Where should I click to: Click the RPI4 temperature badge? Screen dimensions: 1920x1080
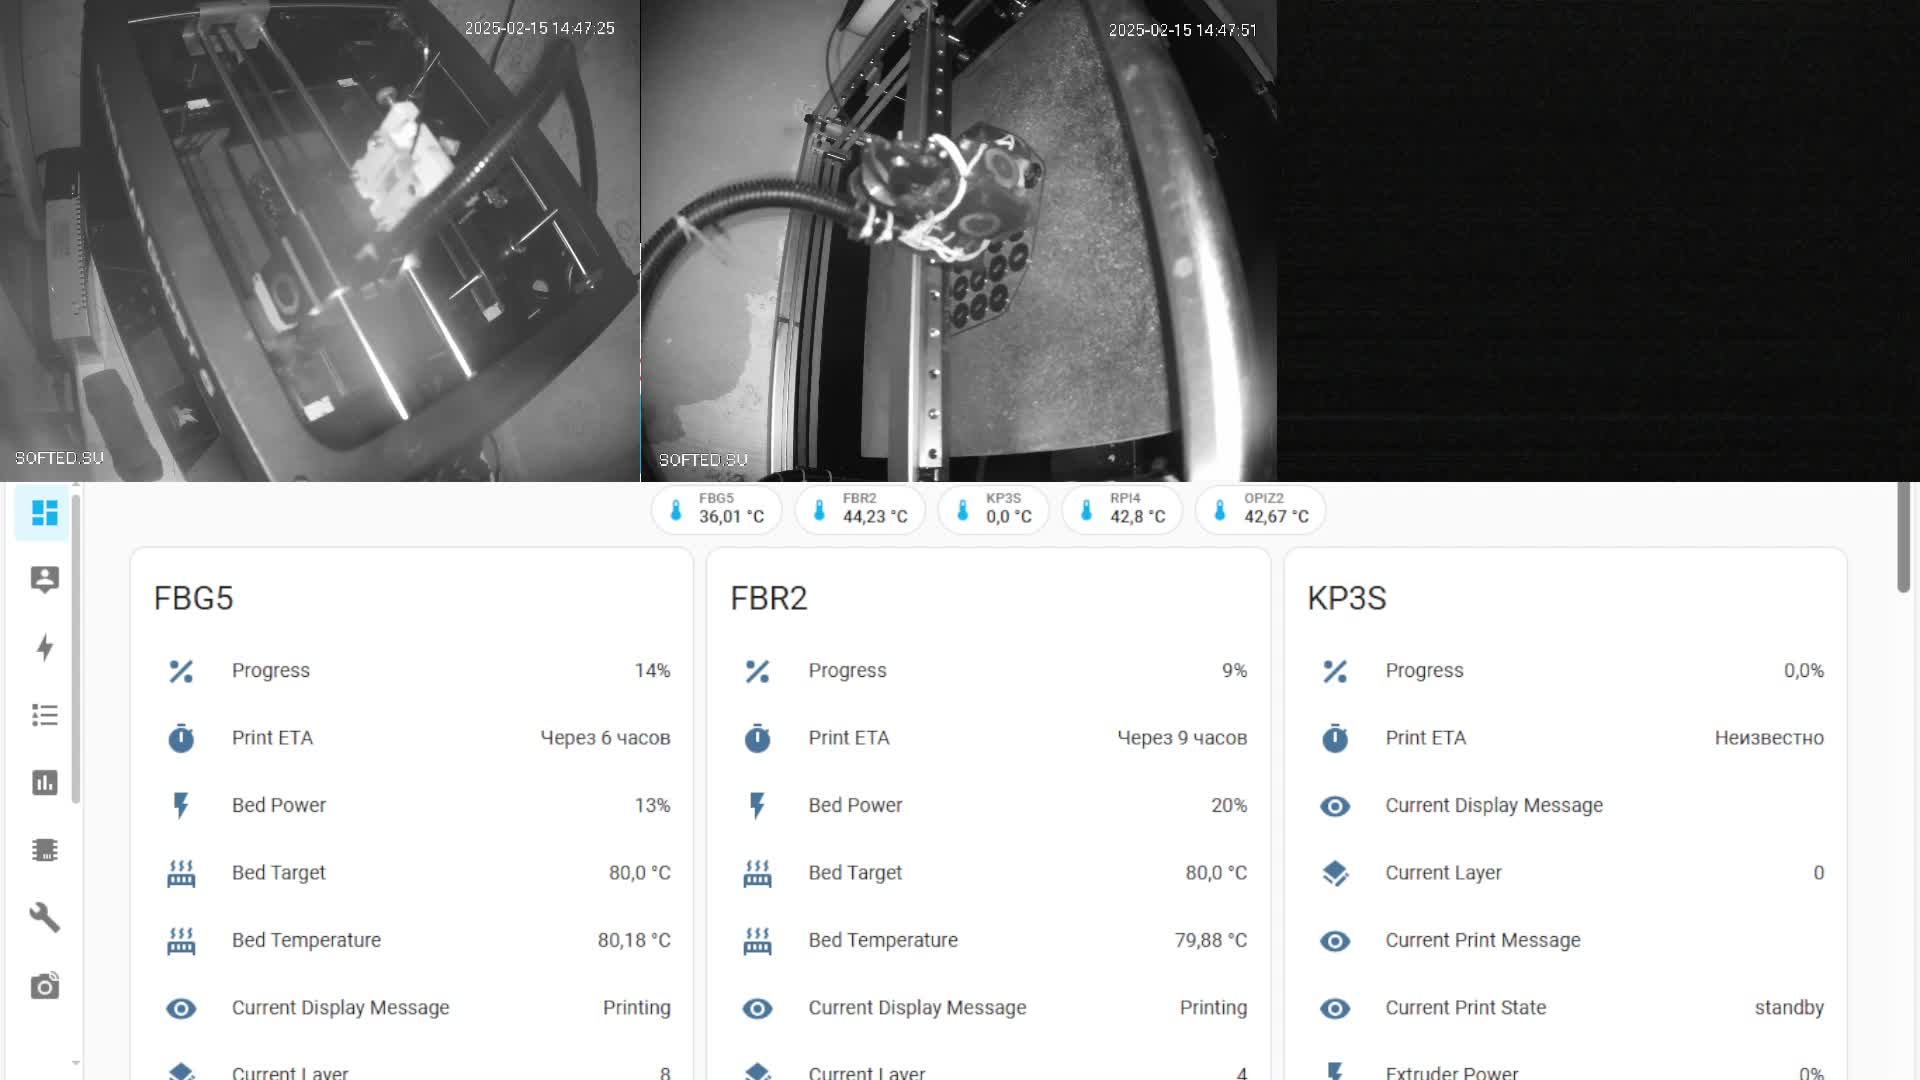(1122, 510)
